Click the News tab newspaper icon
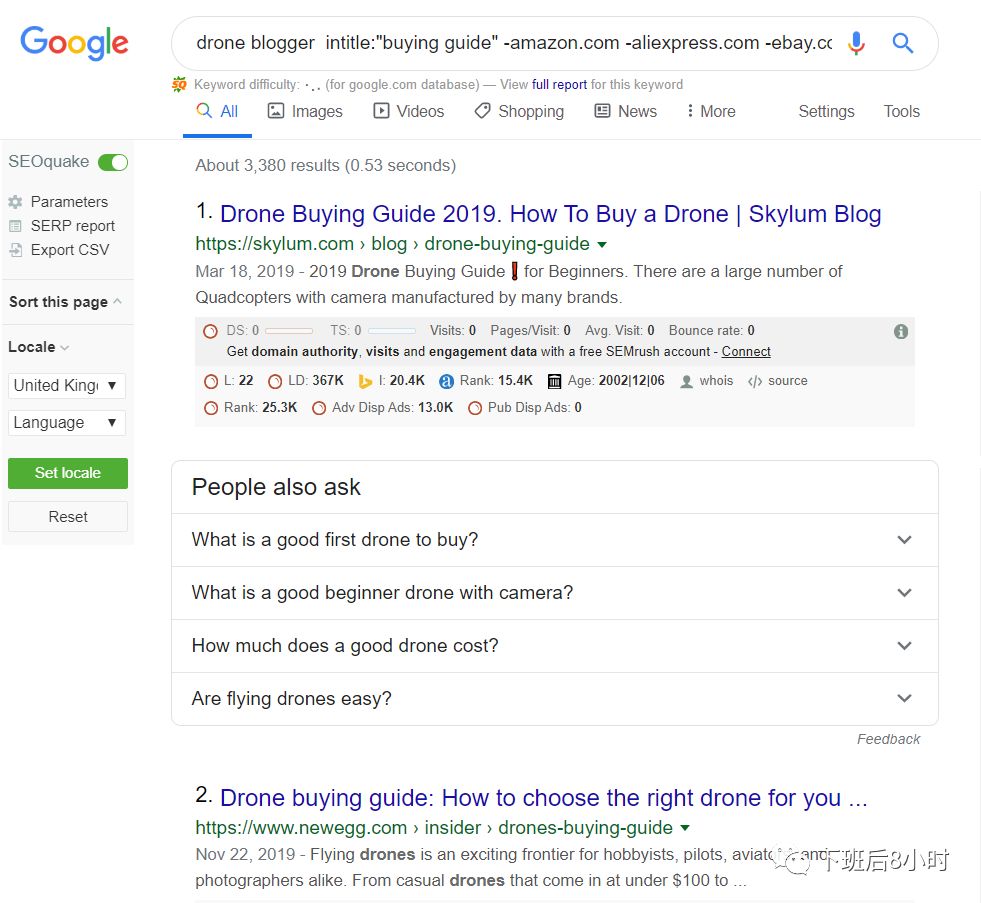Screen dimensions: 981x903 602,111
